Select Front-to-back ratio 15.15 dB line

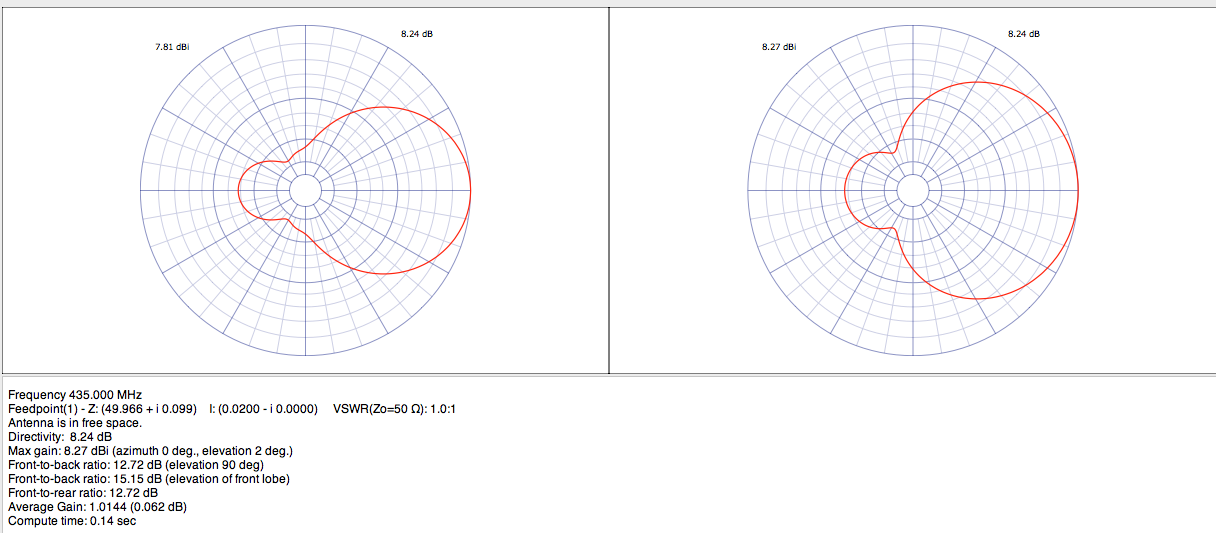tap(149, 479)
